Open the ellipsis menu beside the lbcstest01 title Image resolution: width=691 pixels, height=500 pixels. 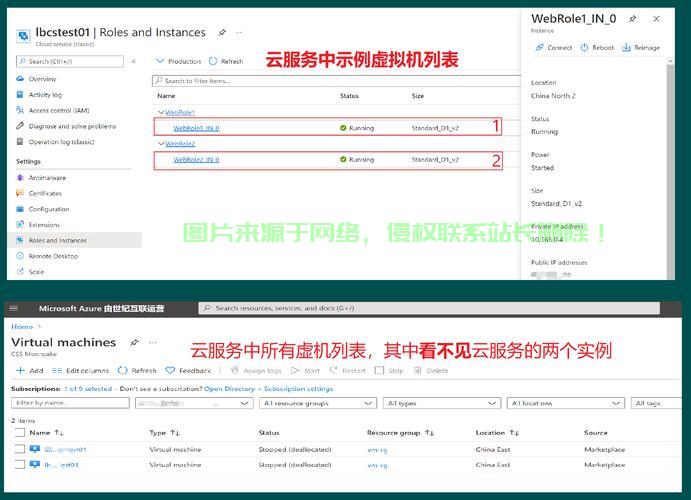238,32
